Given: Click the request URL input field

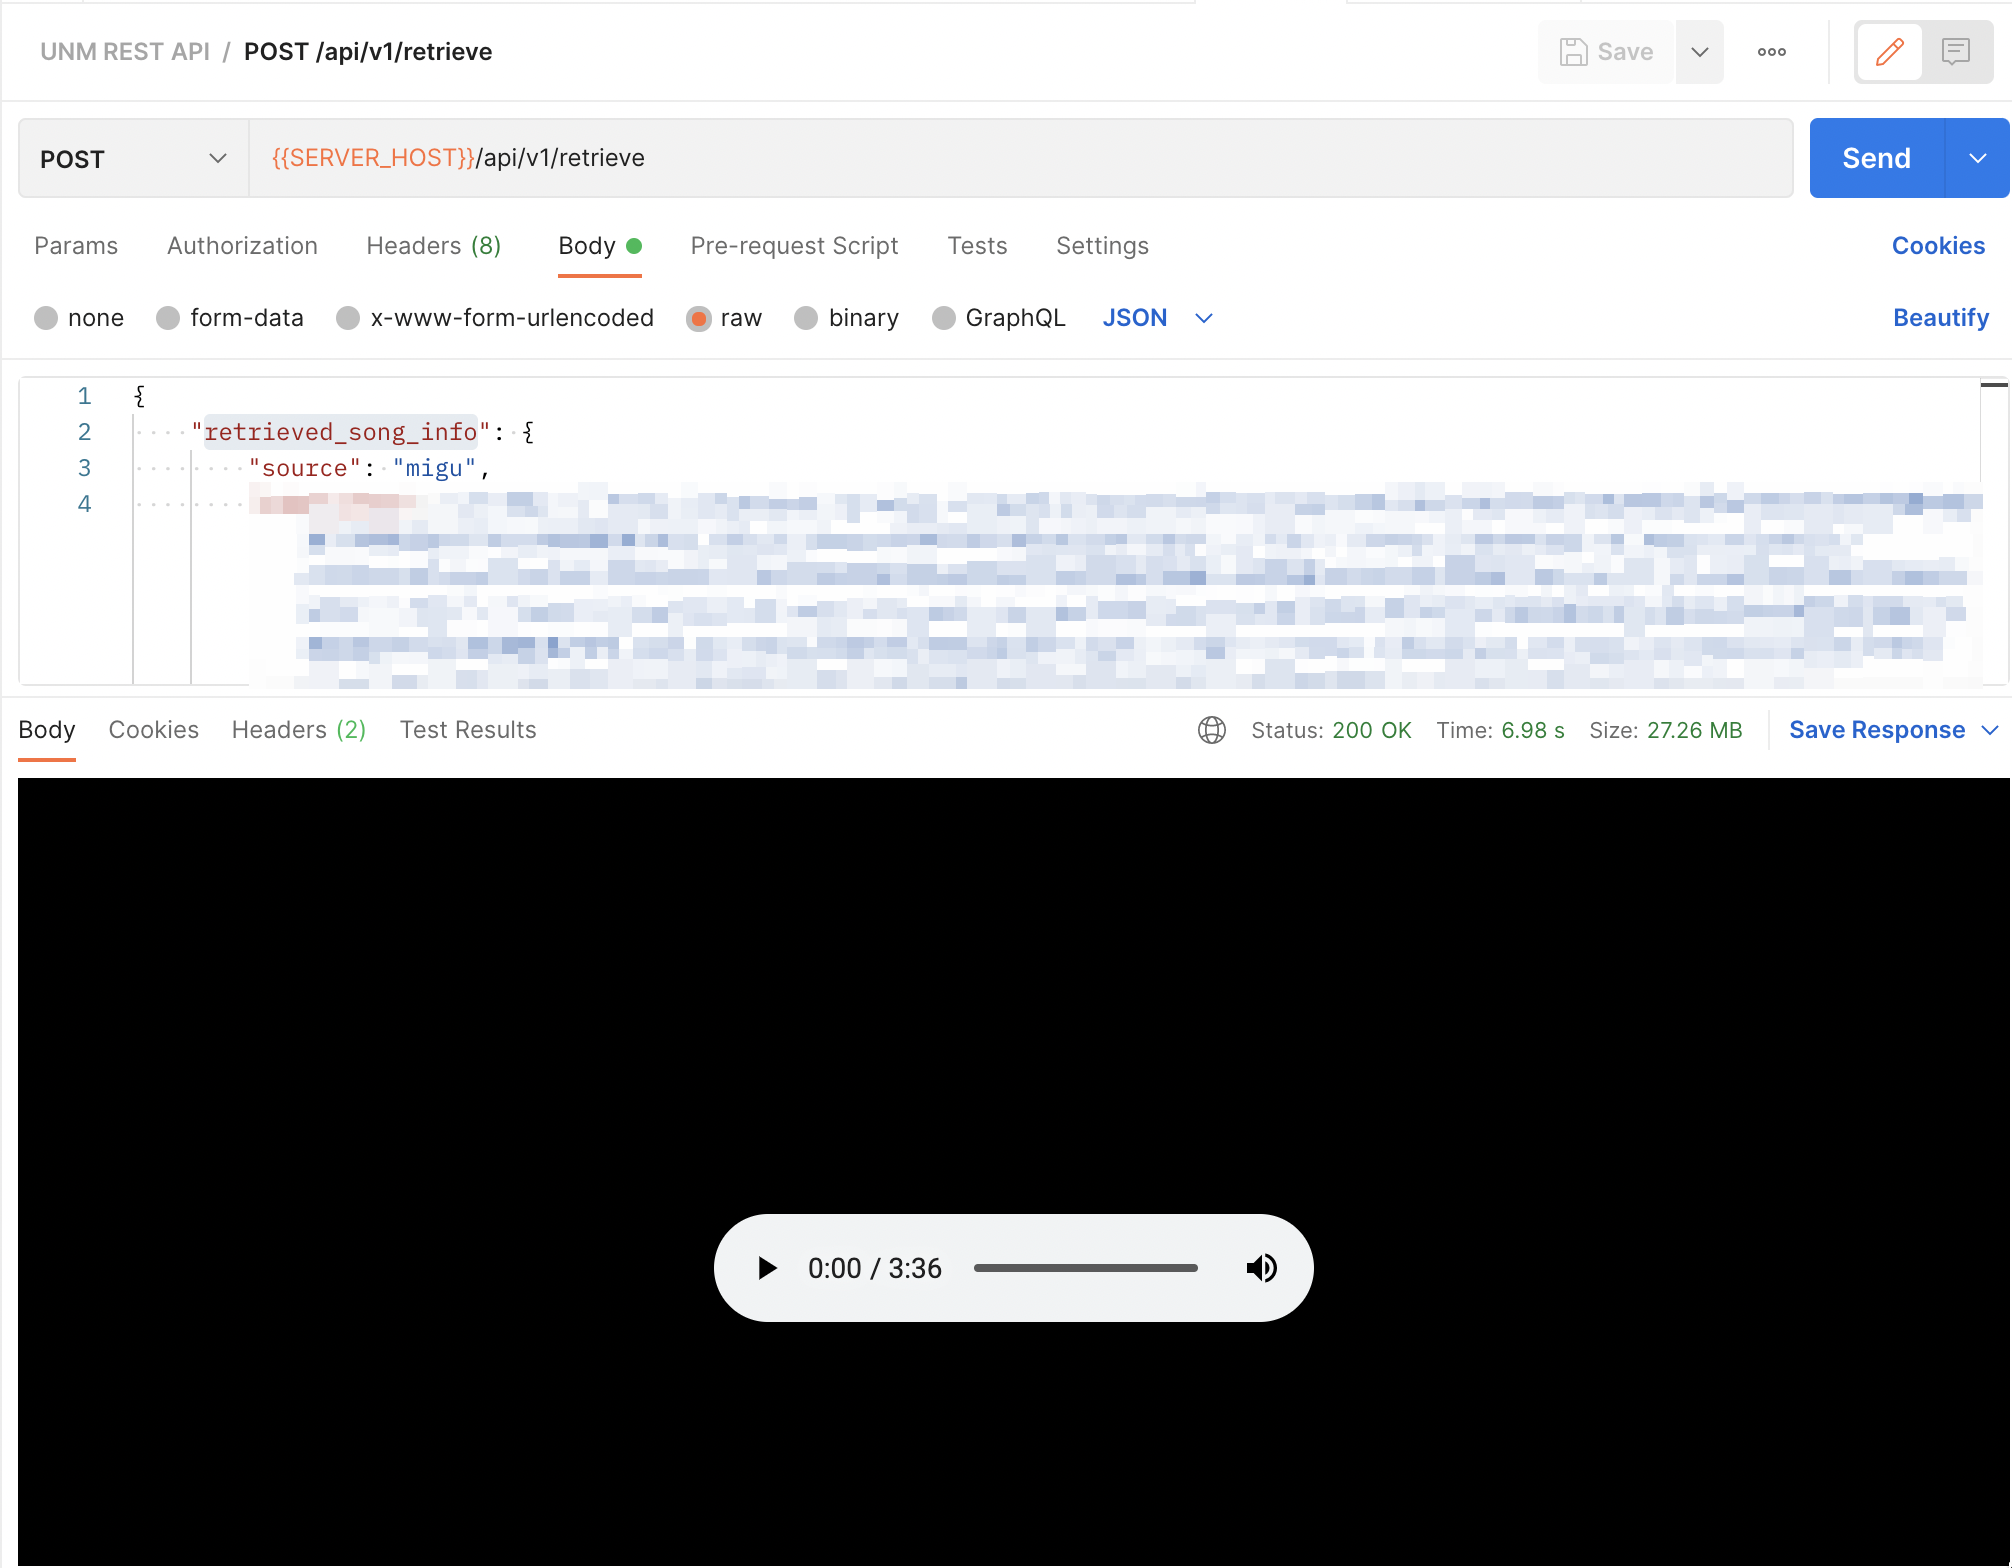Looking at the screenshot, I should coord(1020,158).
